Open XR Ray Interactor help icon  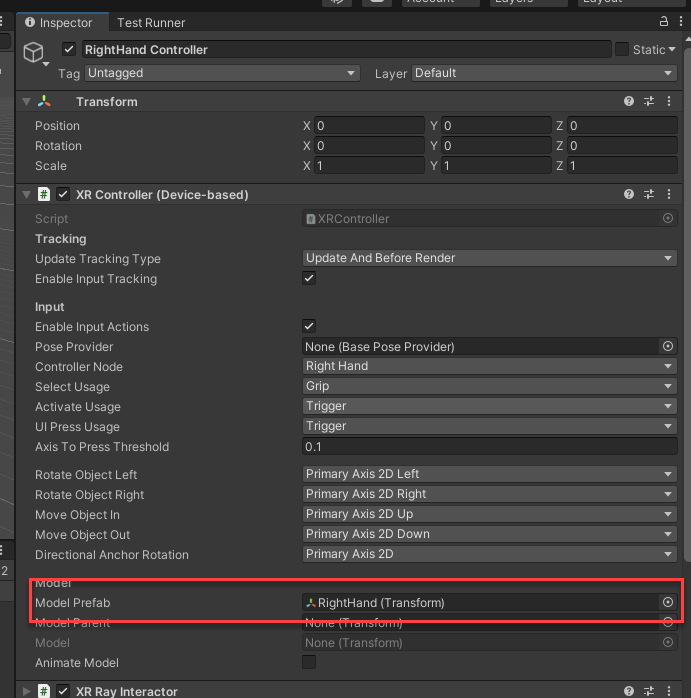click(629, 691)
